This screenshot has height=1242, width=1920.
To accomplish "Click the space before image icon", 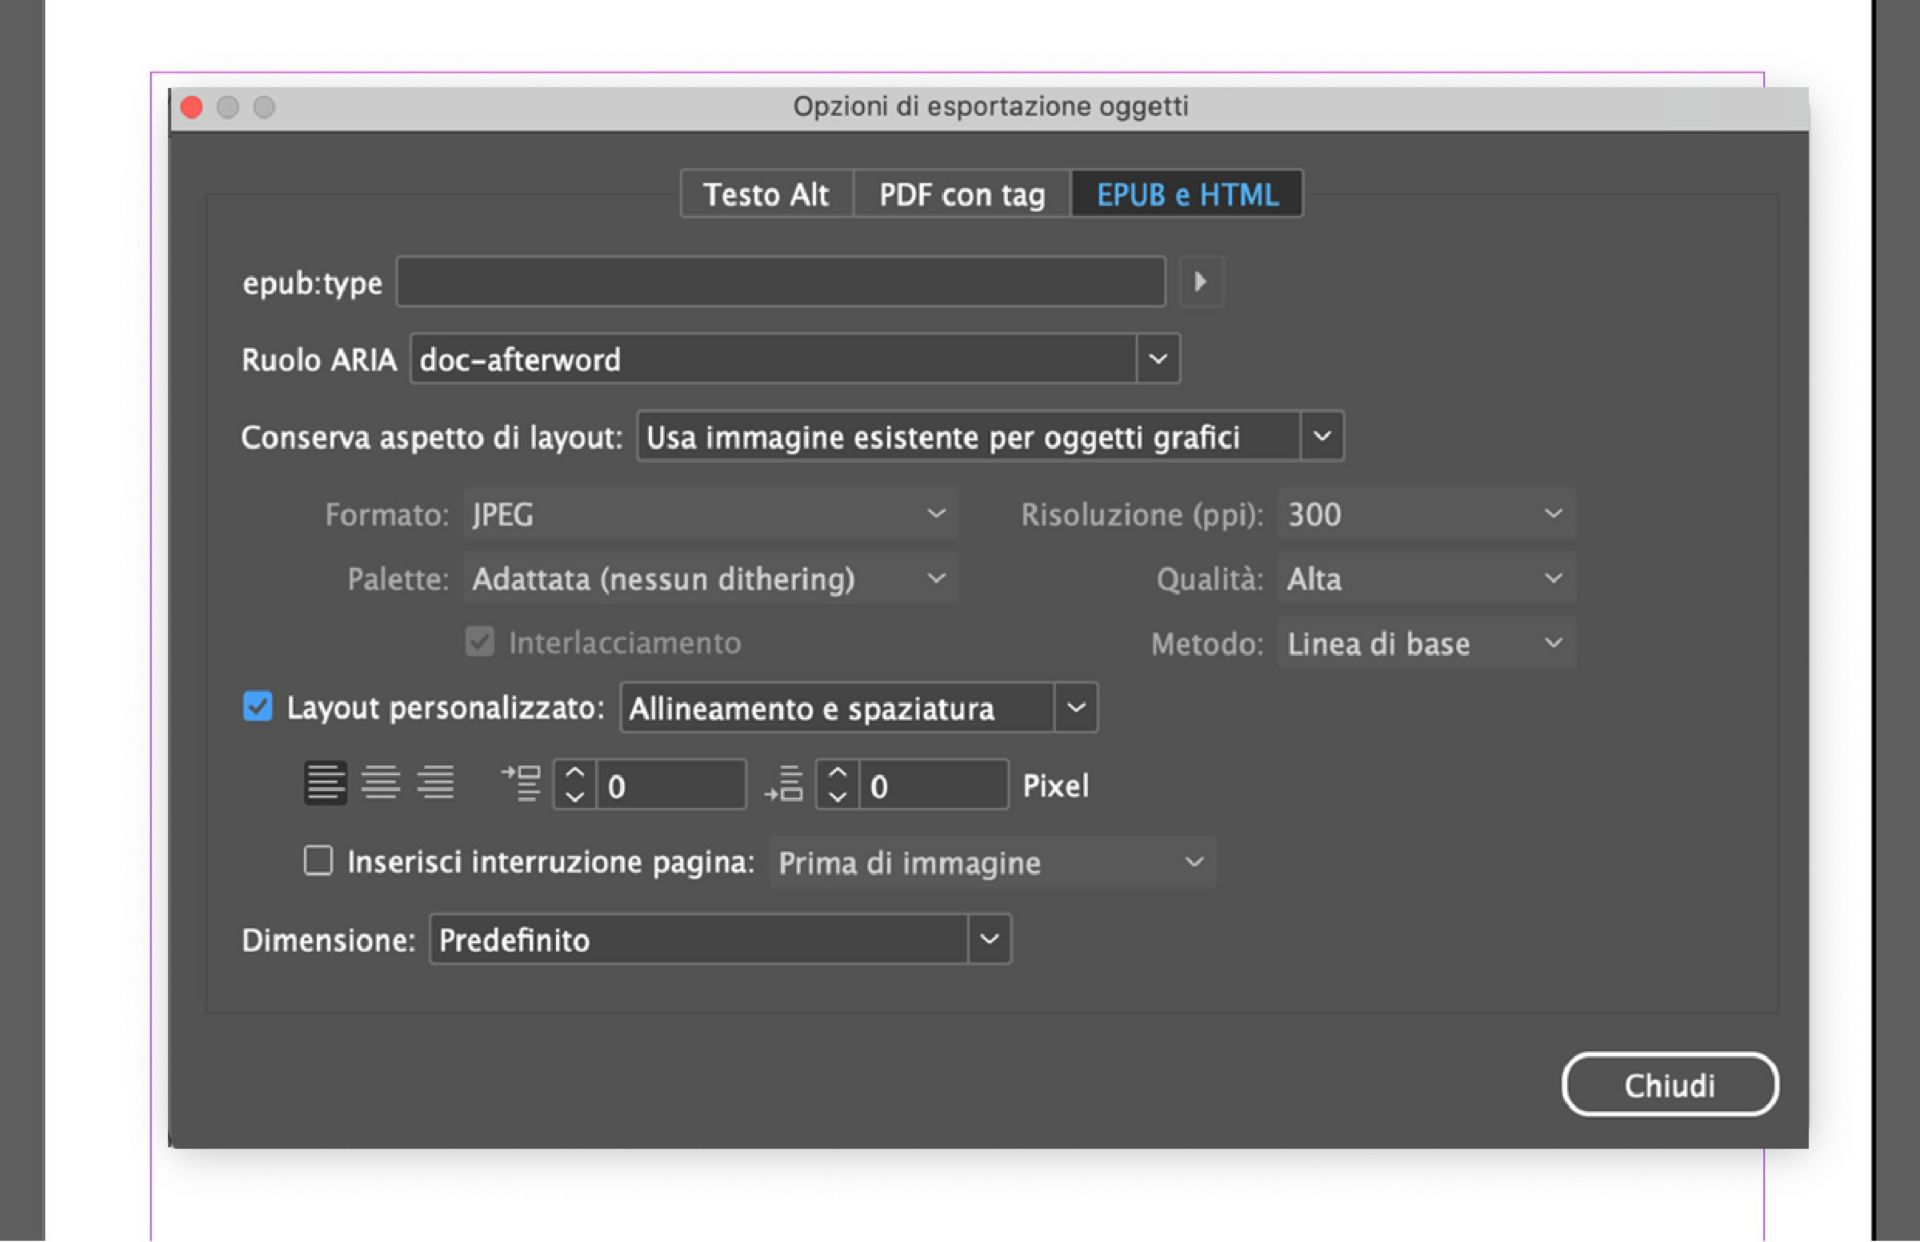I will point(521,783).
